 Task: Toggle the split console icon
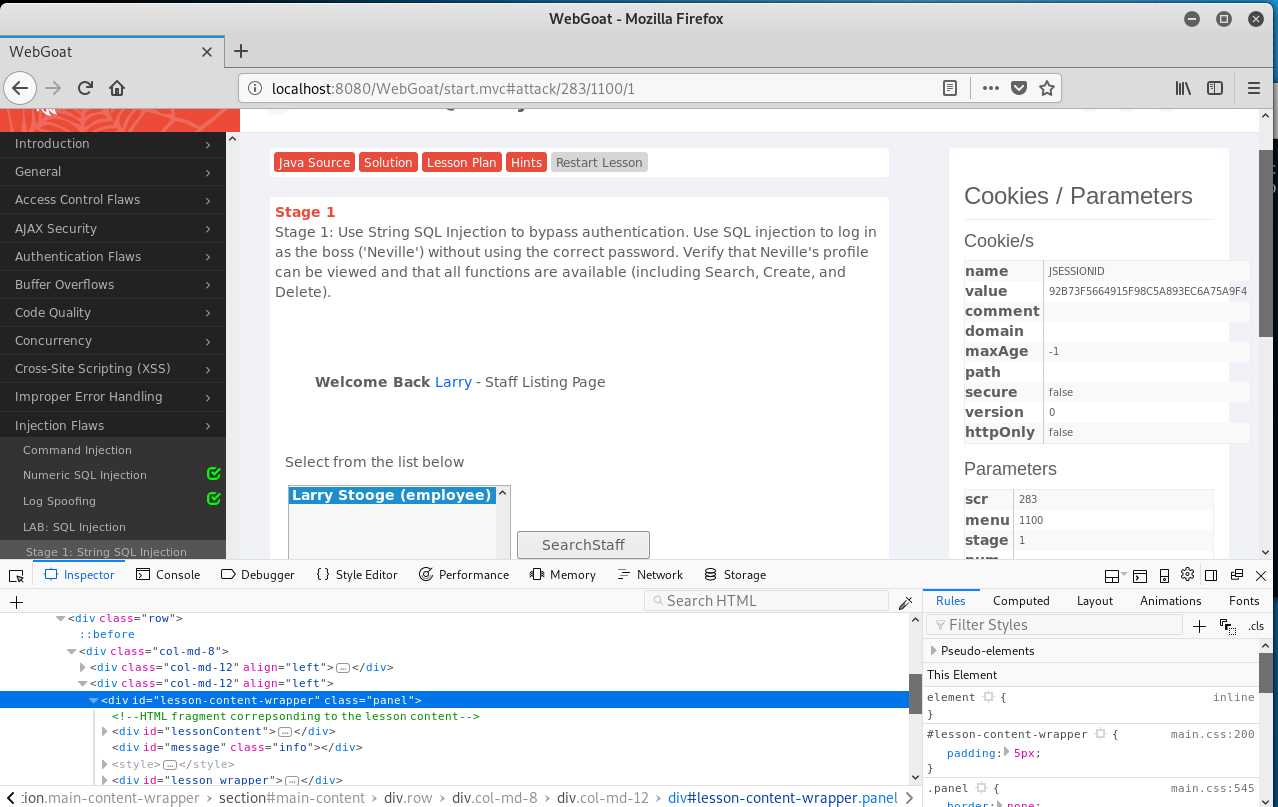point(1139,575)
